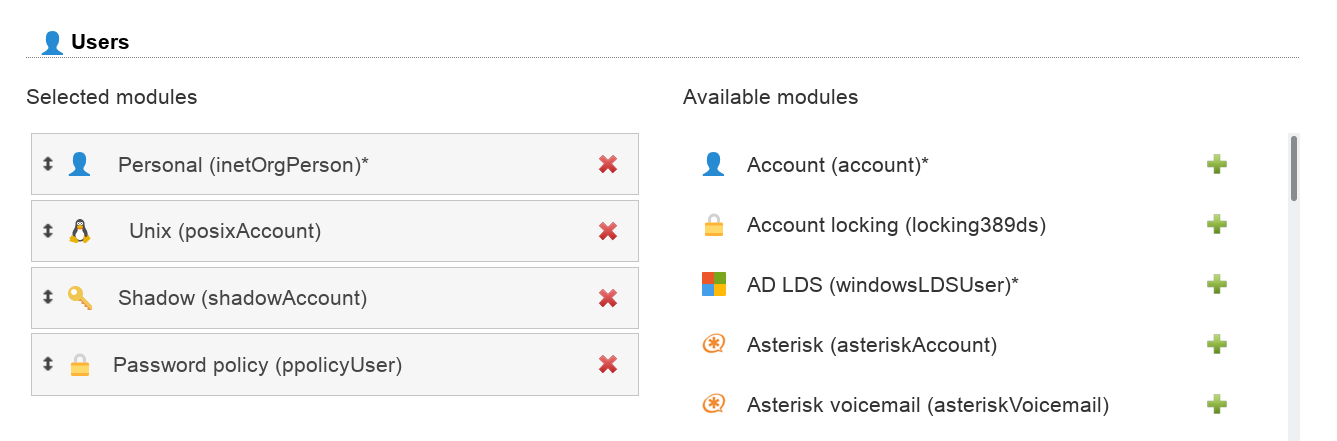Remove the Shadow (shadowAccount) module
Viewport: 1337px width, 441px height.
[607, 298]
